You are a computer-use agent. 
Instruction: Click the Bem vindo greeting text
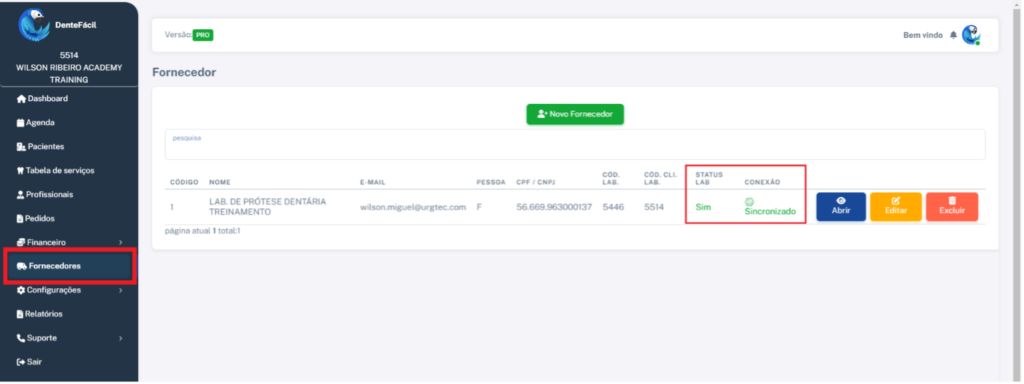(923, 35)
